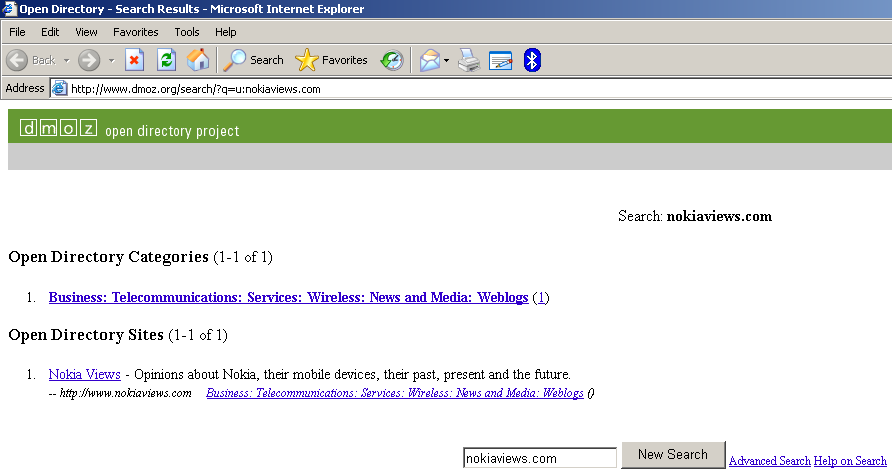The image size is (892, 473).
Task: Click the Edit page icon in toolbar
Action: 501,60
